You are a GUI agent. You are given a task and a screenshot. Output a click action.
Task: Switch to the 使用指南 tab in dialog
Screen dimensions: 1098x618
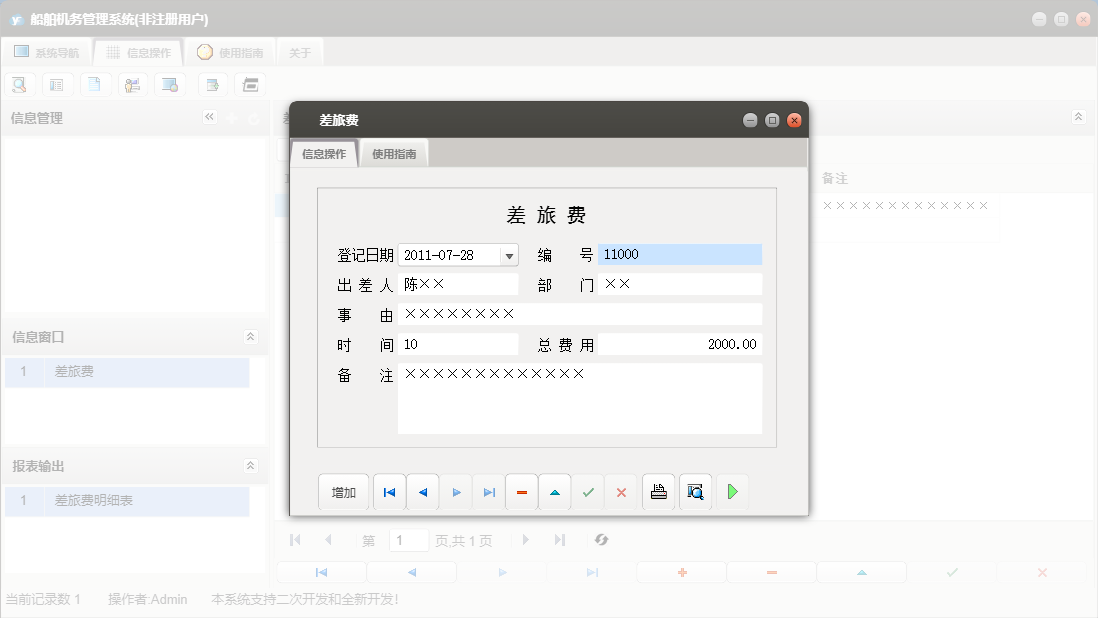393,153
